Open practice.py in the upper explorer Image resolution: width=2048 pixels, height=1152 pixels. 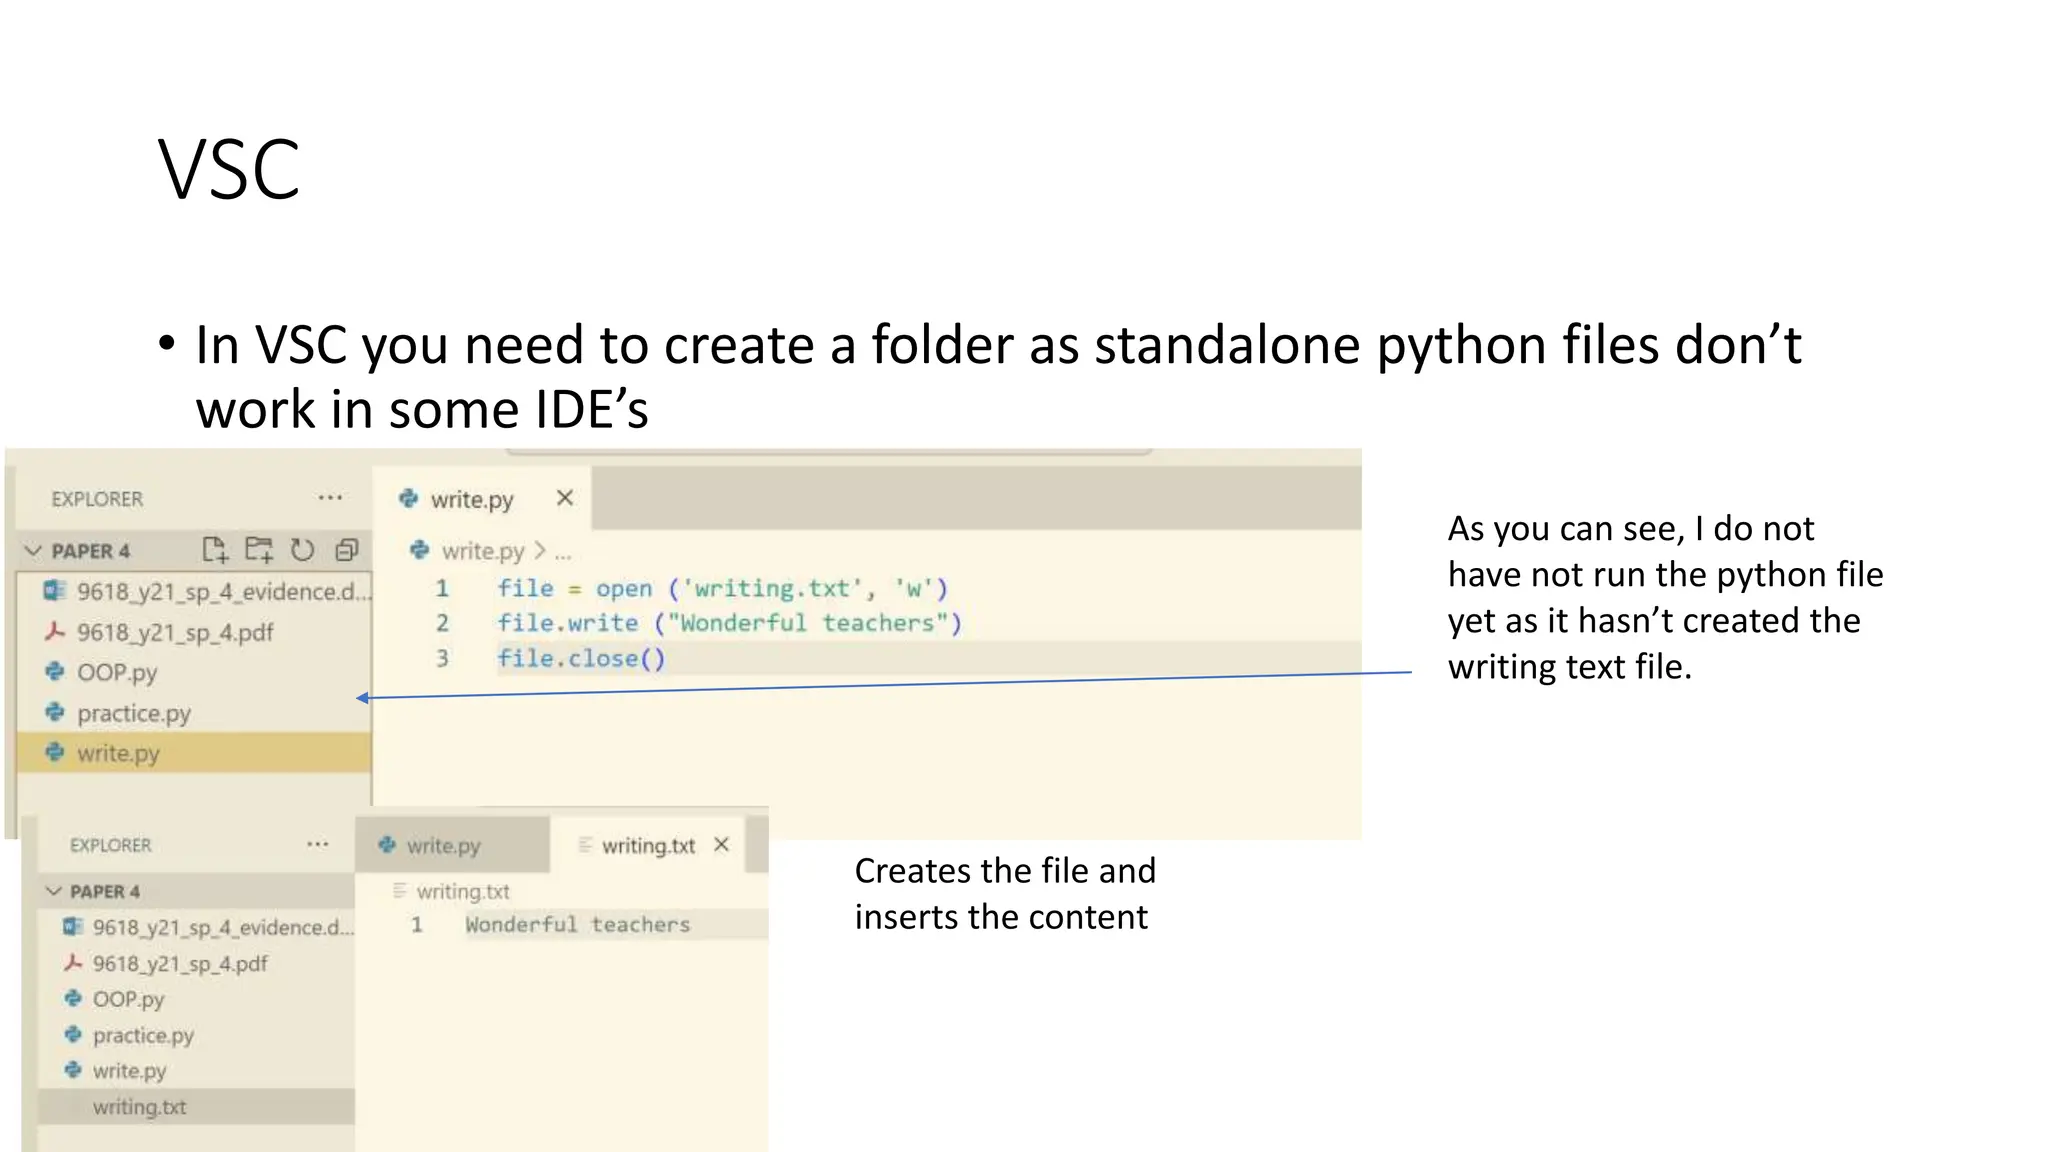click(133, 713)
